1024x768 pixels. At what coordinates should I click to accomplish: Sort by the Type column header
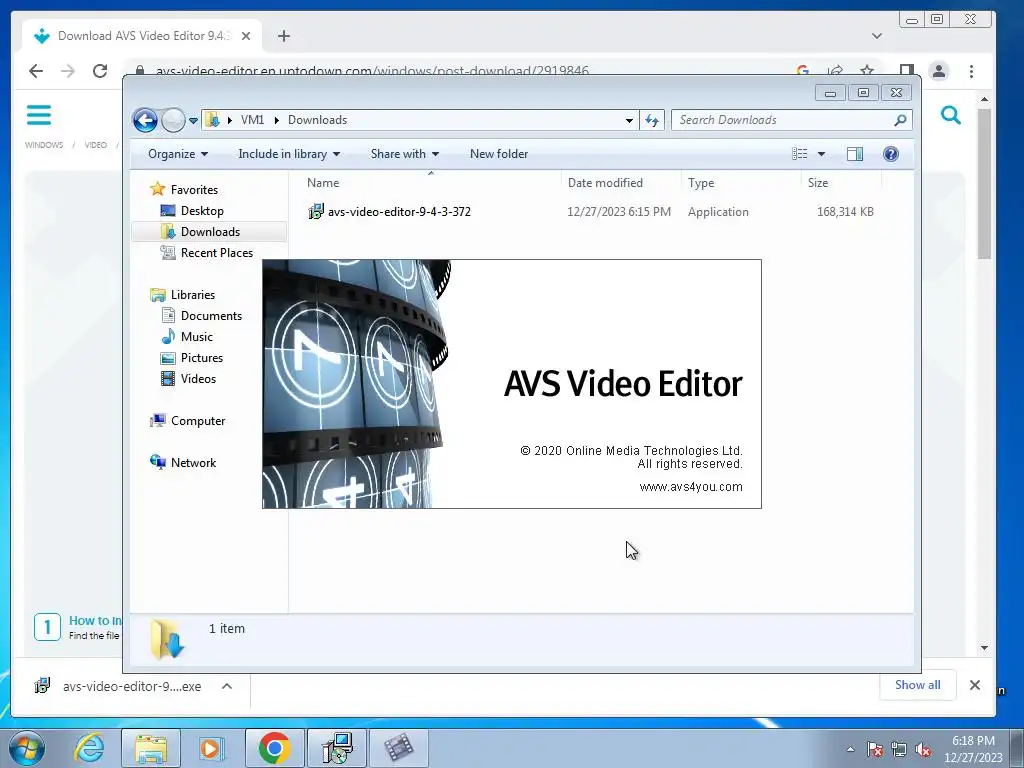[x=741, y=183]
